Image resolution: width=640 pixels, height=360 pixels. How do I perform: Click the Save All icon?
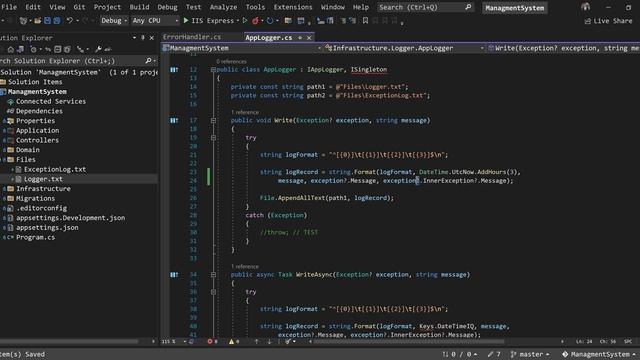coord(57,20)
